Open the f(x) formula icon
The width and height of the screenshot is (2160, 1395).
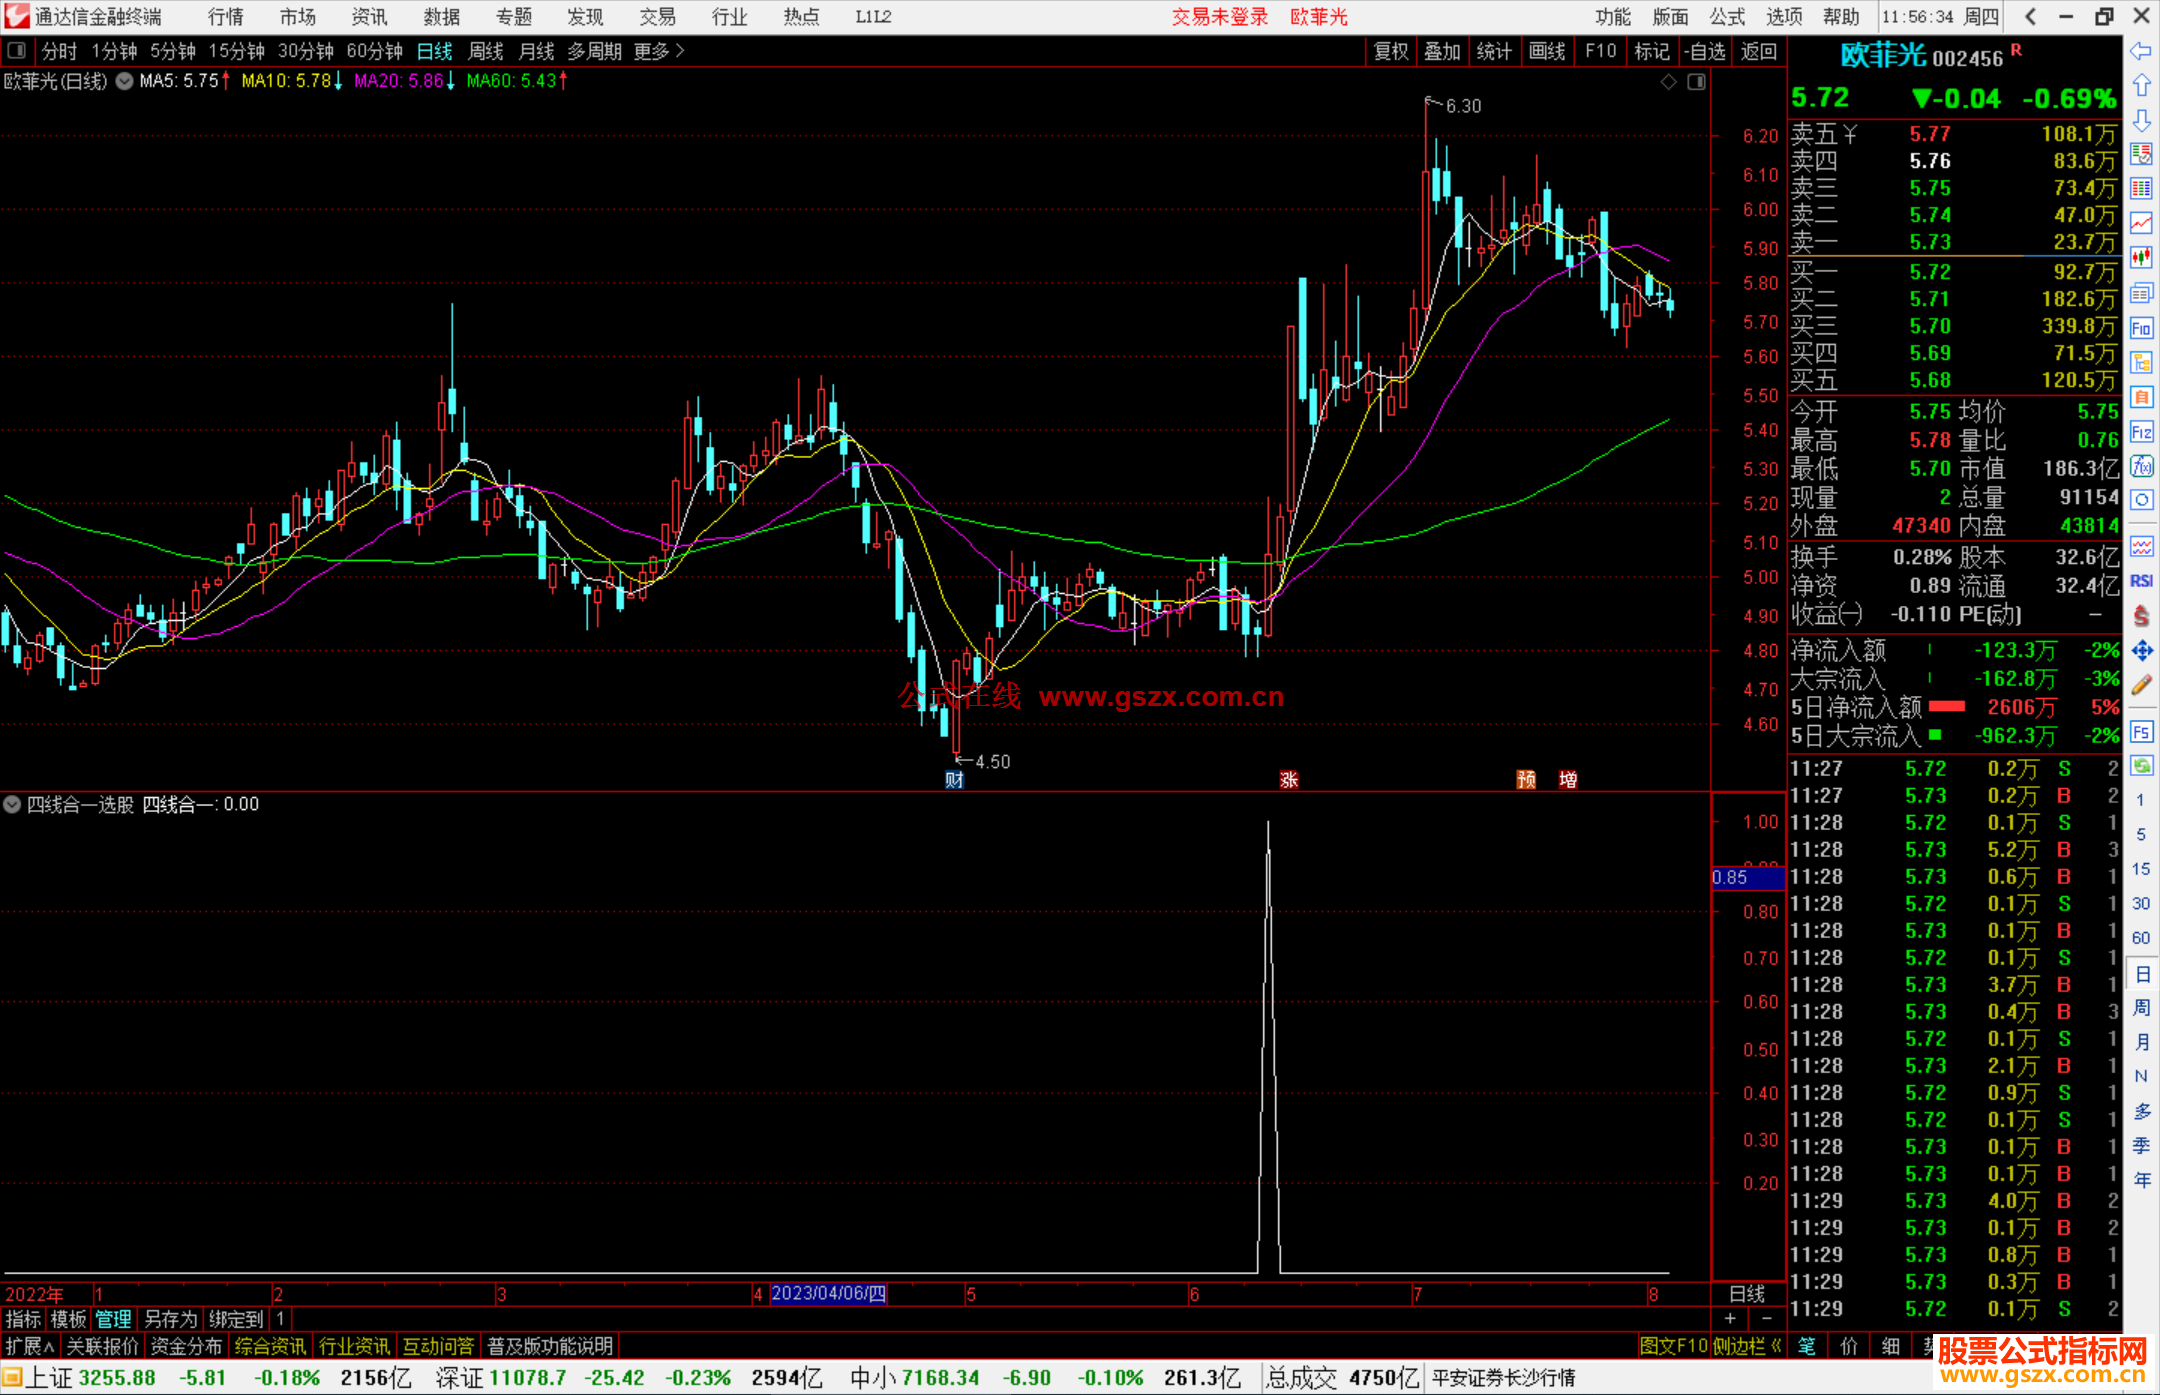tap(2141, 466)
